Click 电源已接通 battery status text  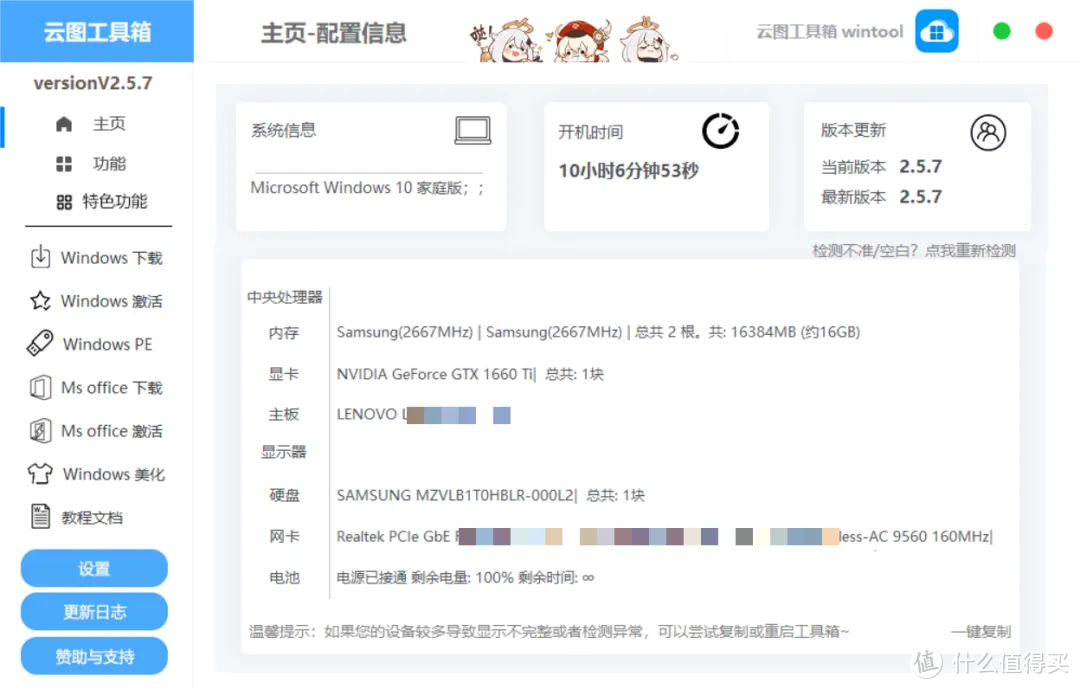coord(465,577)
